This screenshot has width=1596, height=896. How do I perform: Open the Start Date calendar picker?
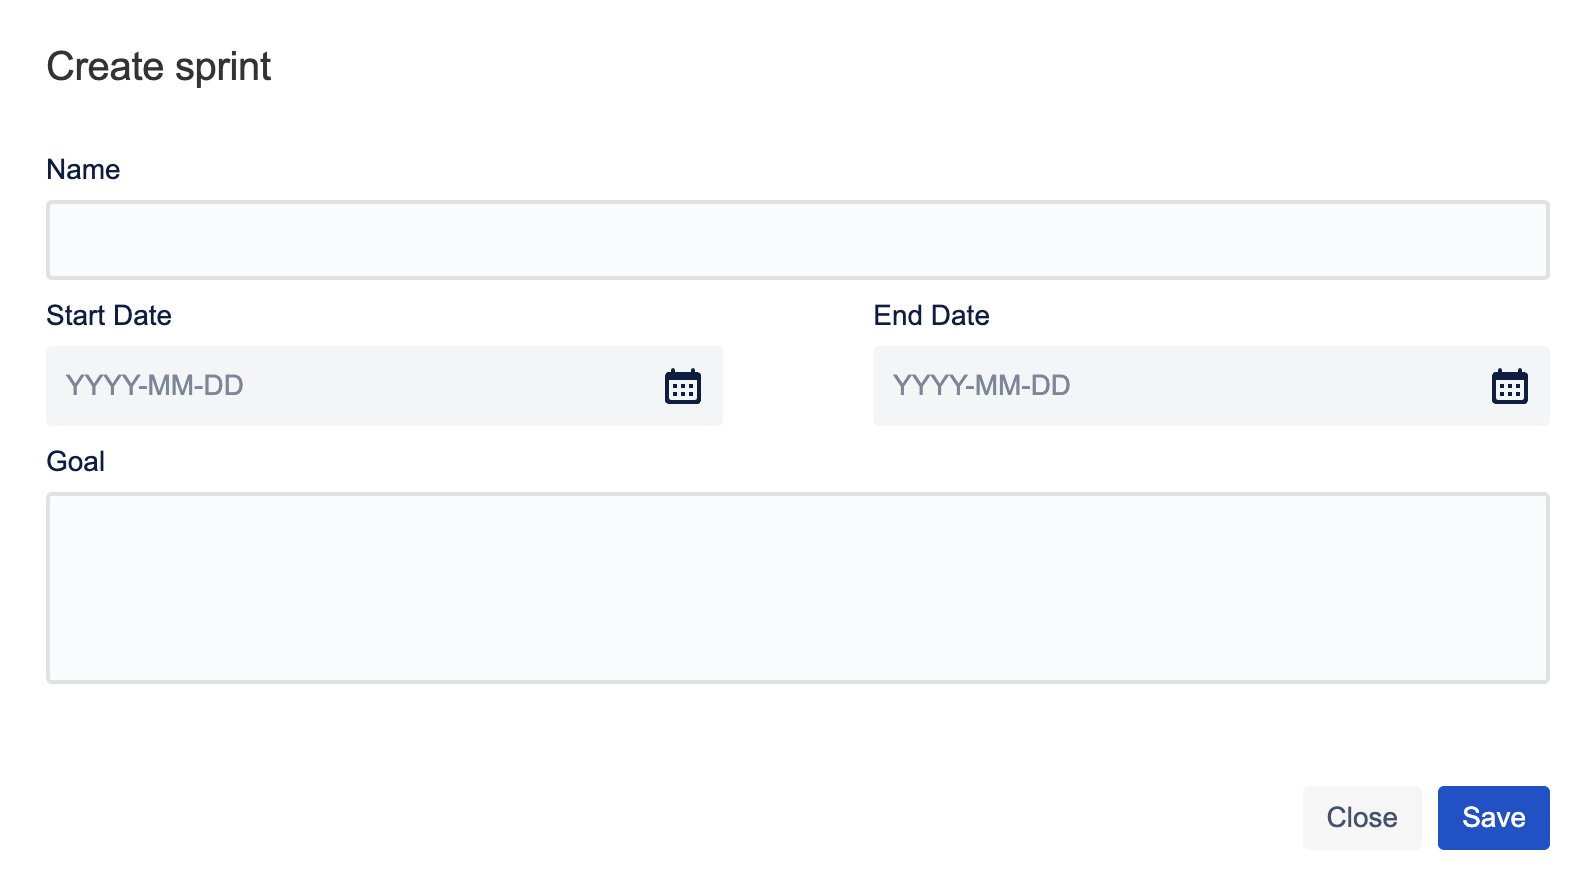tap(683, 386)
